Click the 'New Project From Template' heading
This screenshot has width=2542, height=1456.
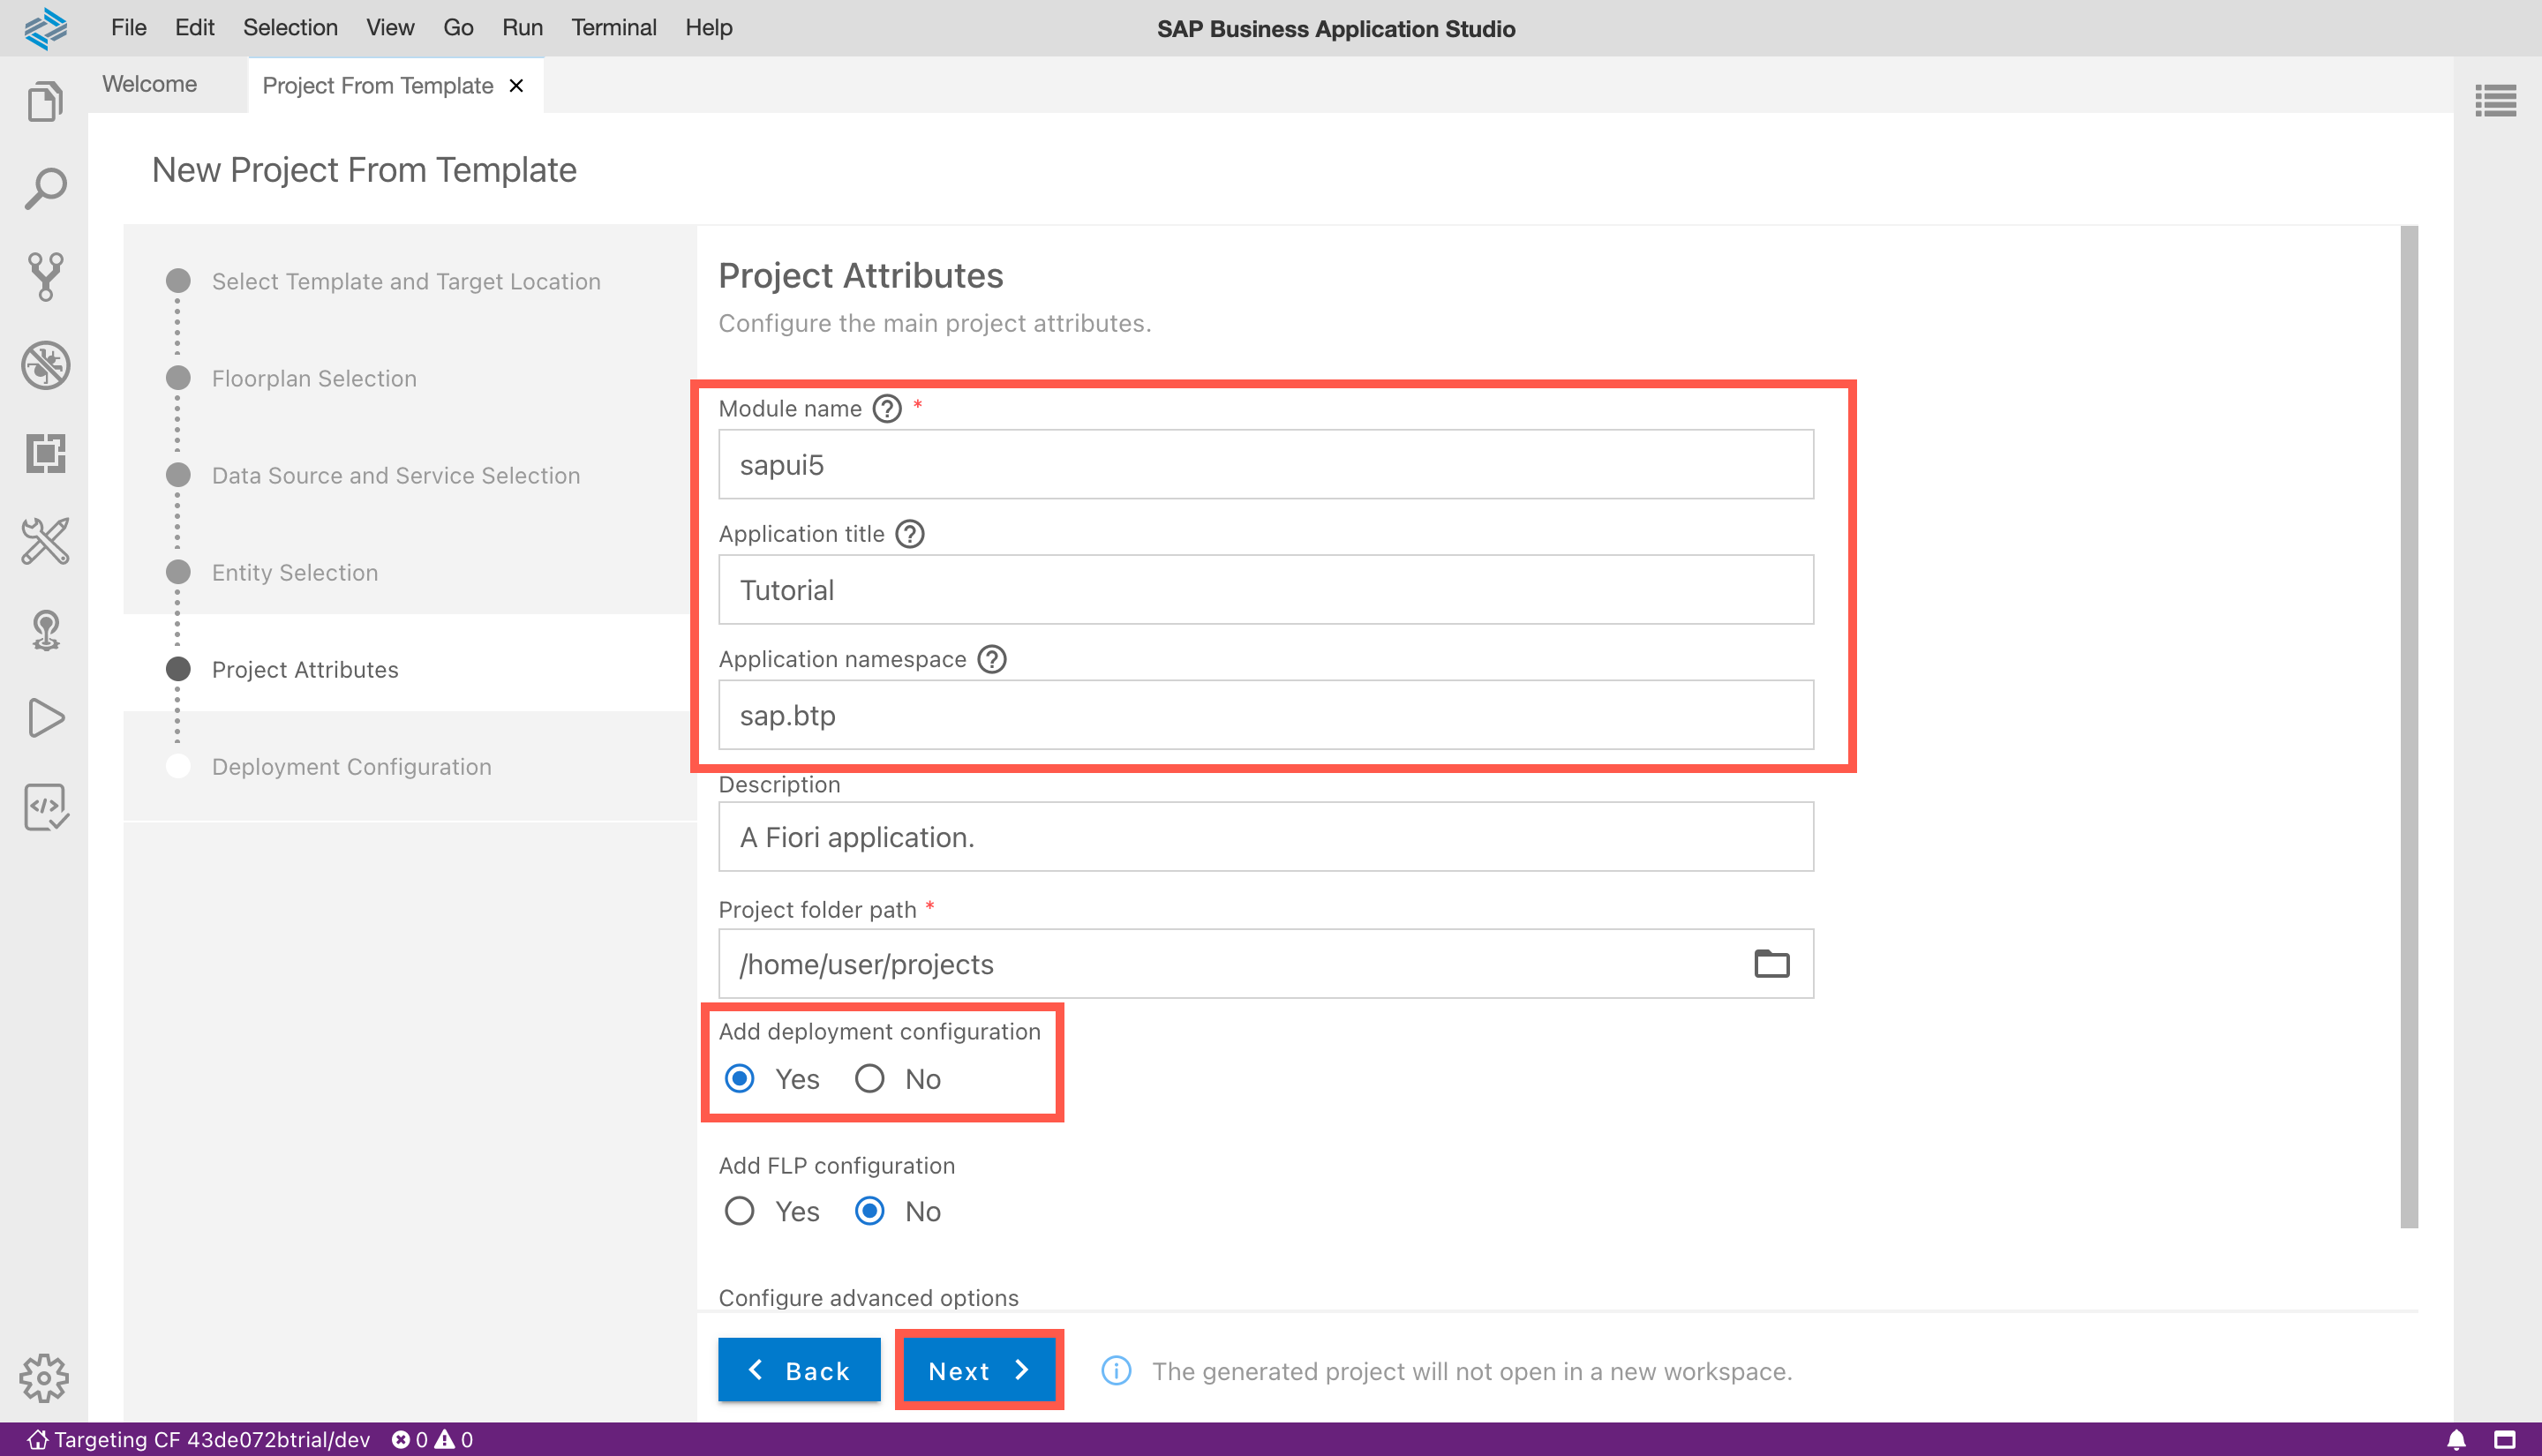pyautogui.click(x=364, y=170)
